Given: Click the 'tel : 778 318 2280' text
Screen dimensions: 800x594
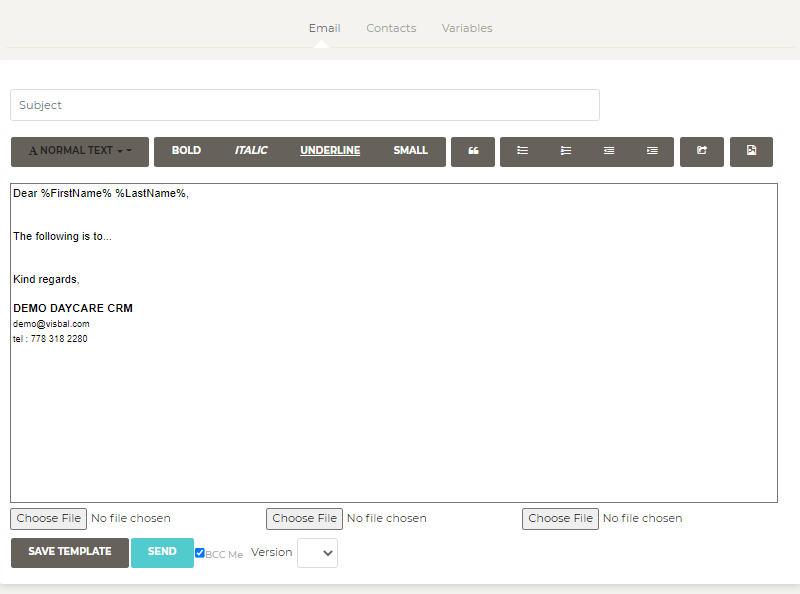Looking at the screenshot, I should tap(50, 339).
